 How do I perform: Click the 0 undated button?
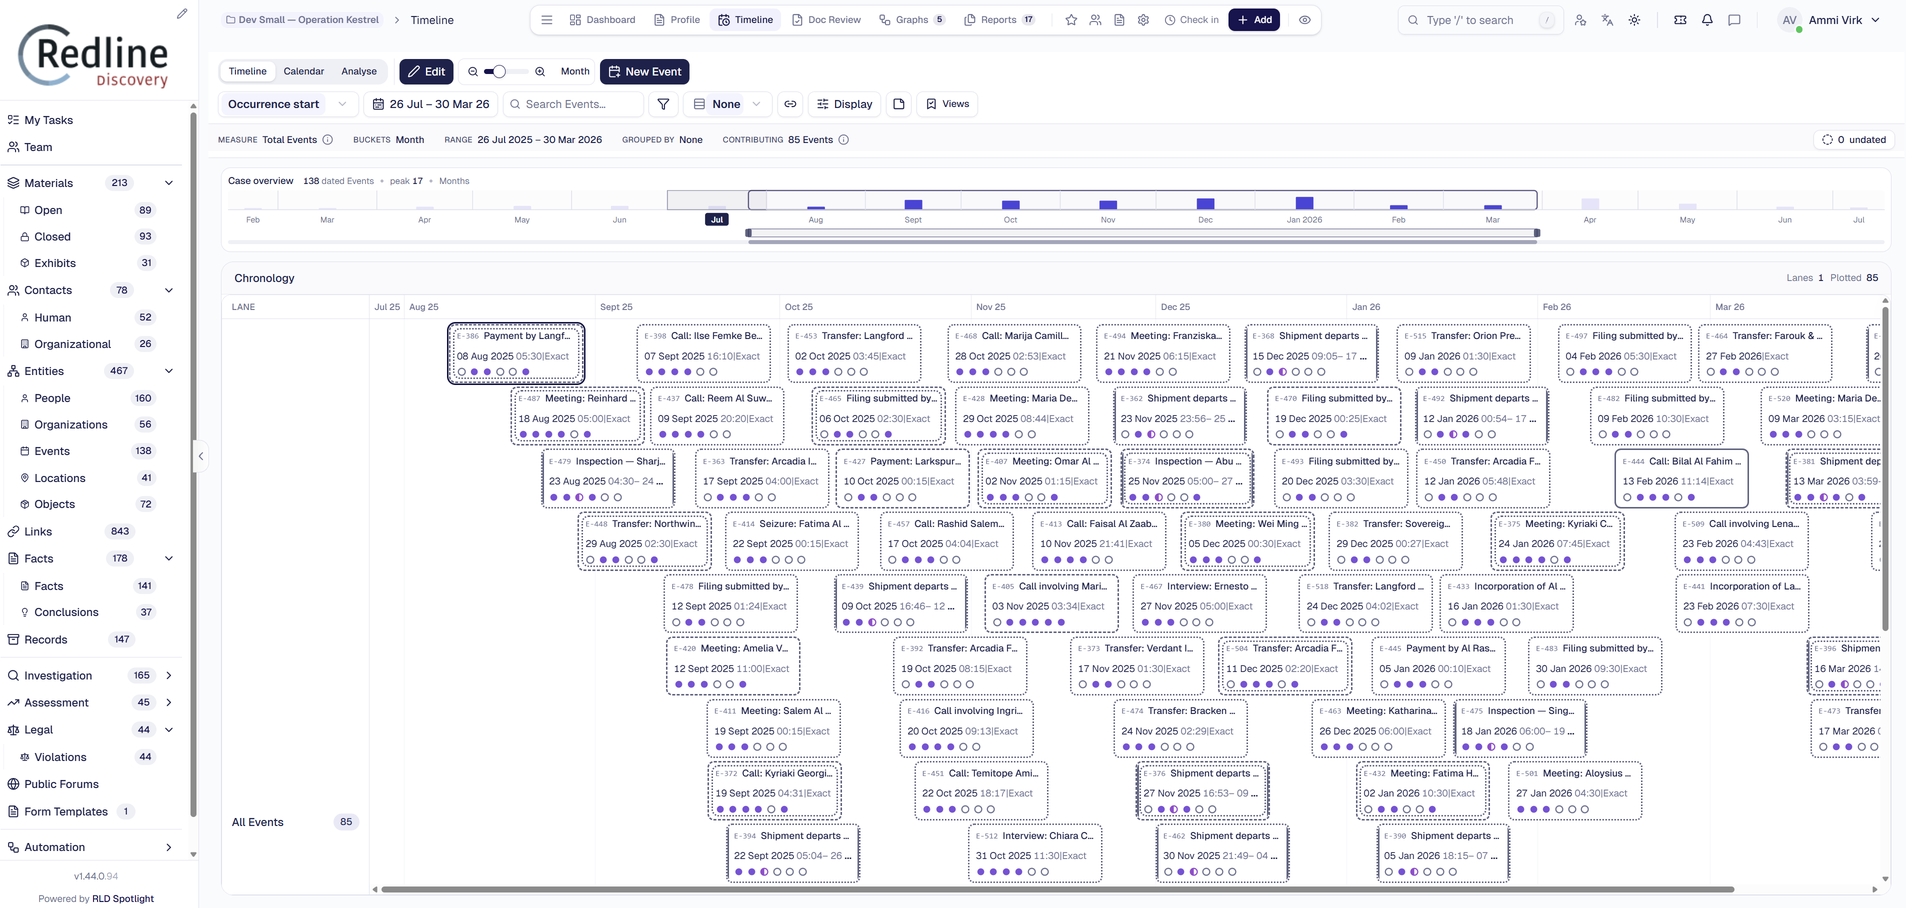pos(1853,140)
